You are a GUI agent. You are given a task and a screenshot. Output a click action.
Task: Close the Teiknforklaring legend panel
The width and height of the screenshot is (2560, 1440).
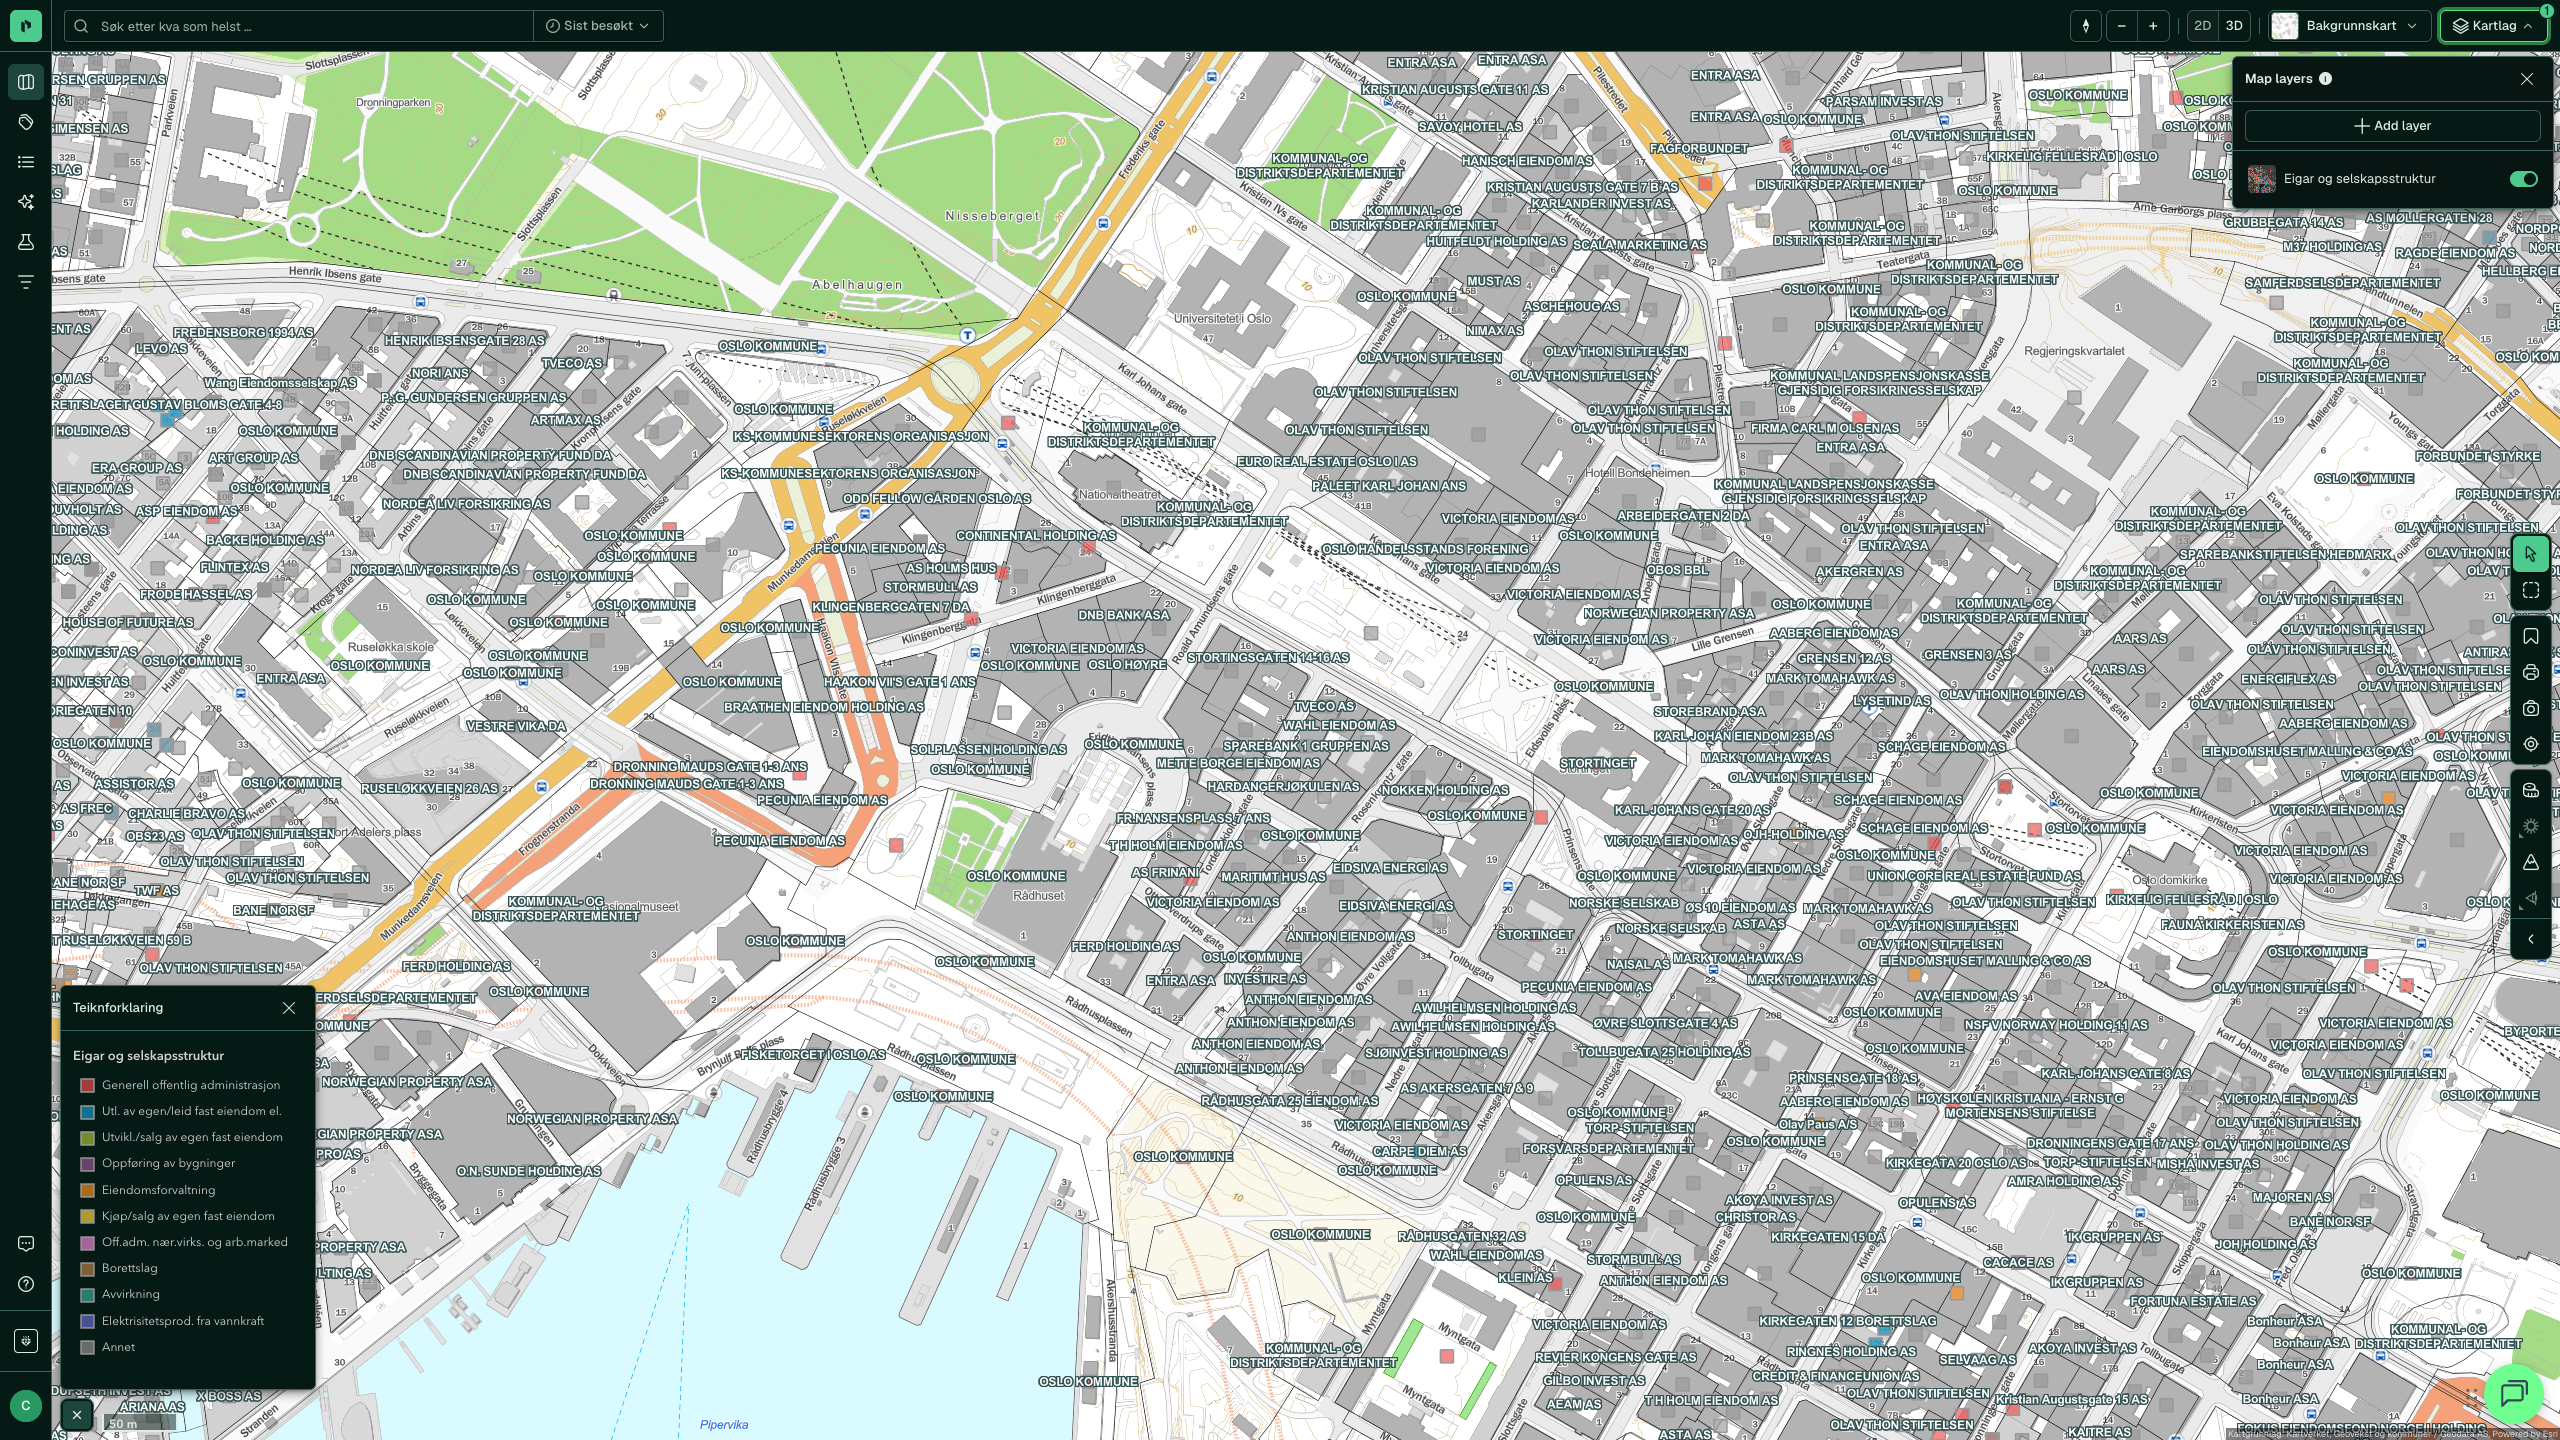289,1008
